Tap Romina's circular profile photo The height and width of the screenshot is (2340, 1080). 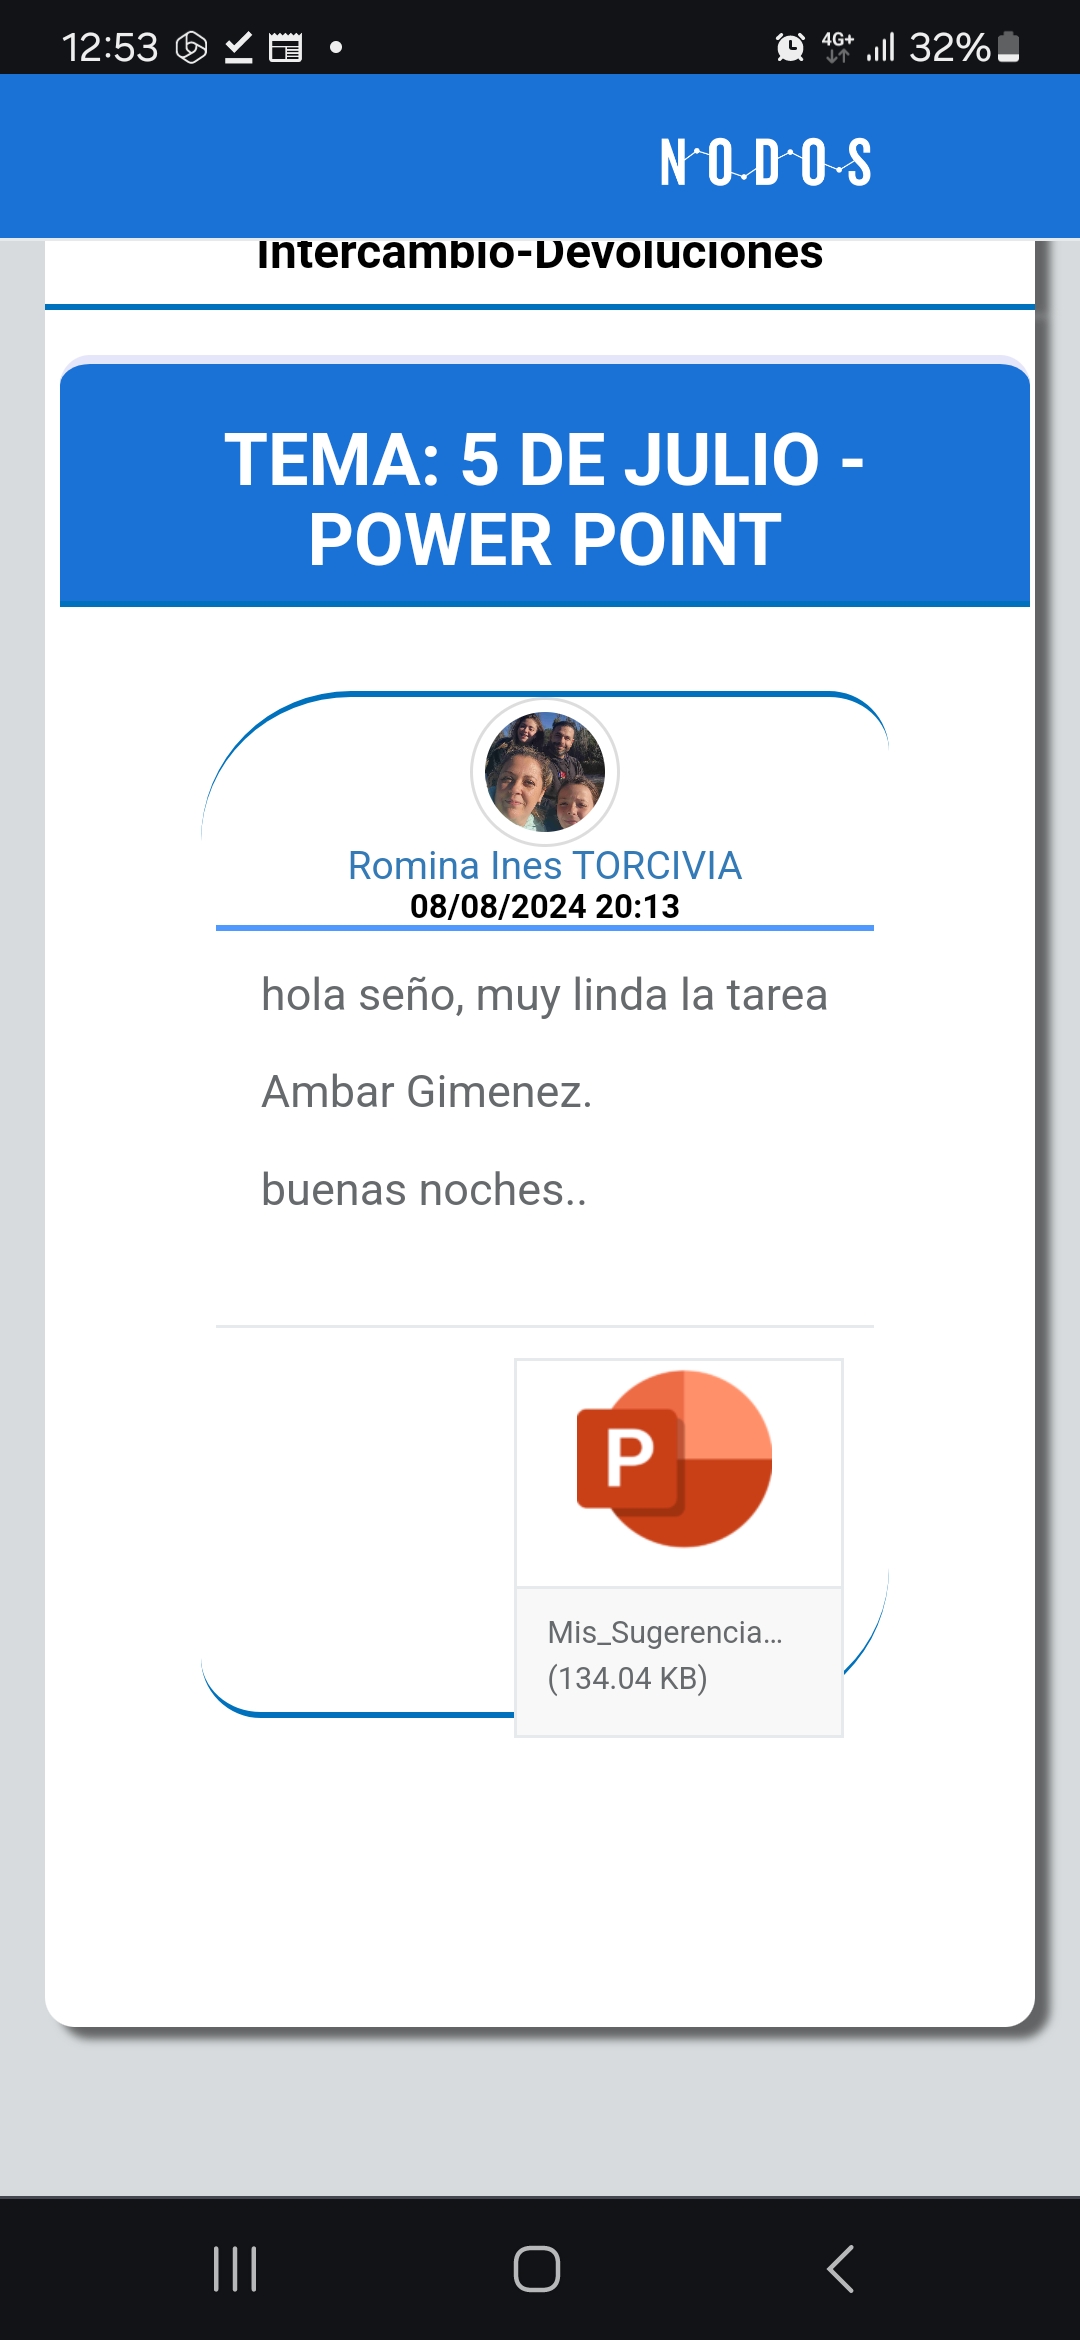pyautogui.click(x=545, y=772)
